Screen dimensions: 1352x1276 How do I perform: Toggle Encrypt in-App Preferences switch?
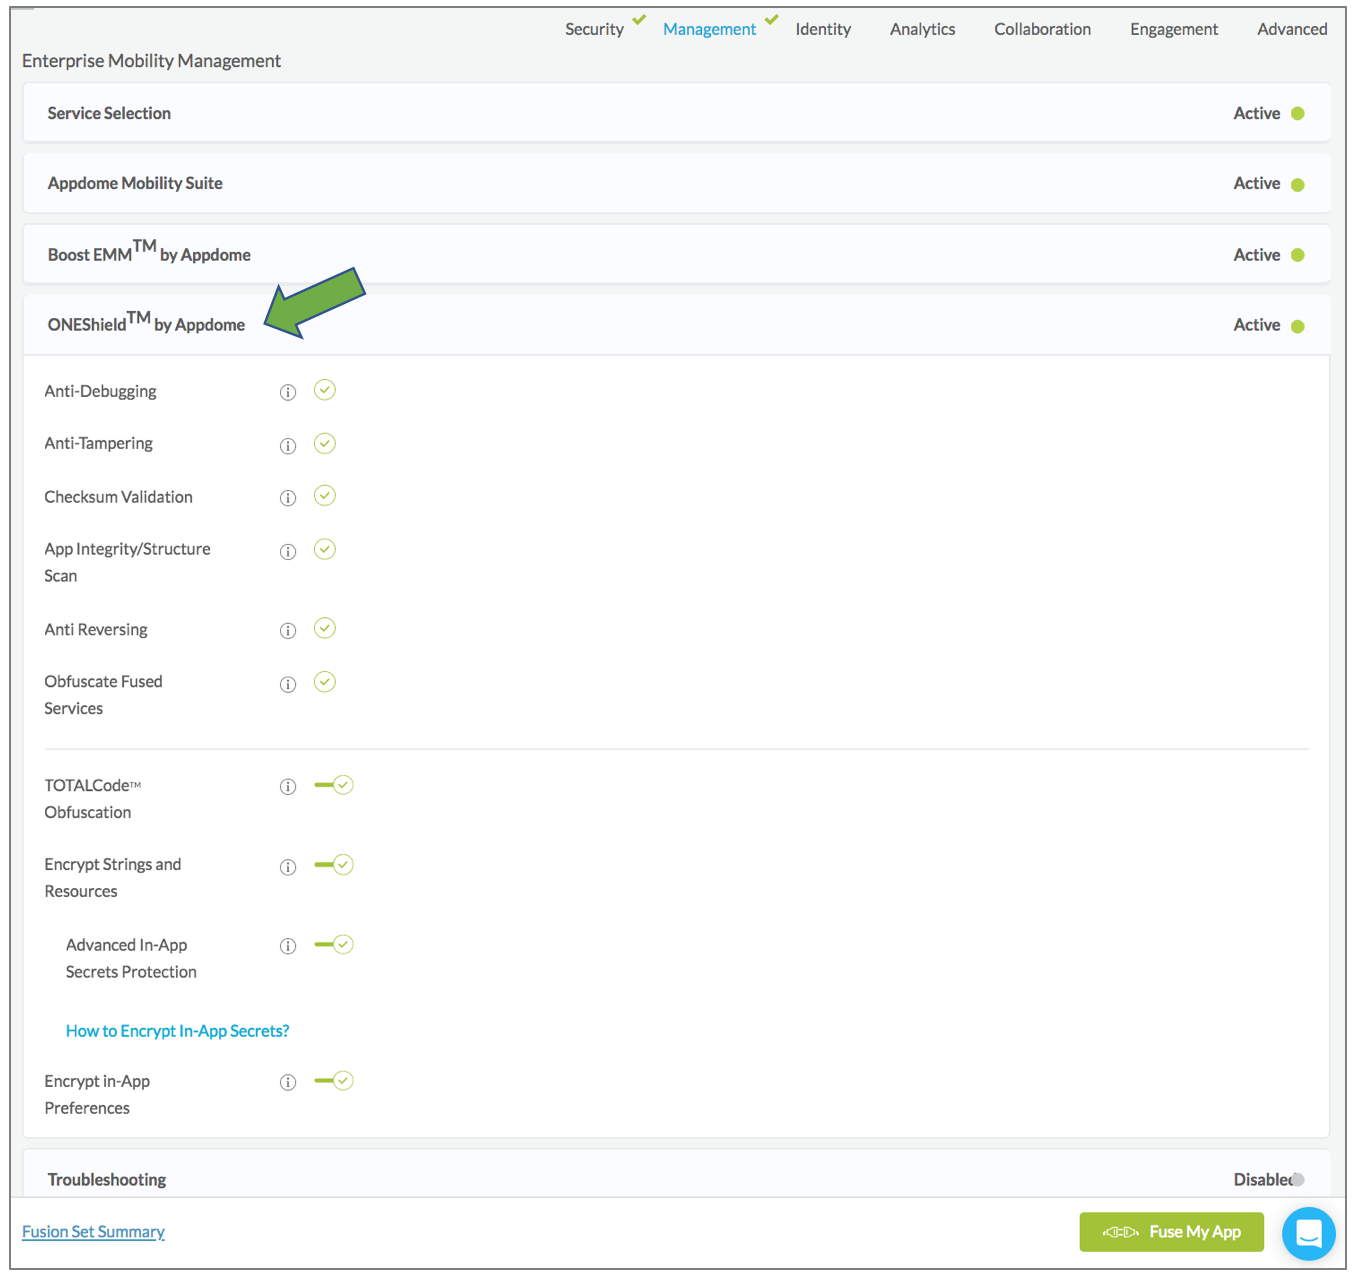pyautogui.click(x=334, y=1081)
